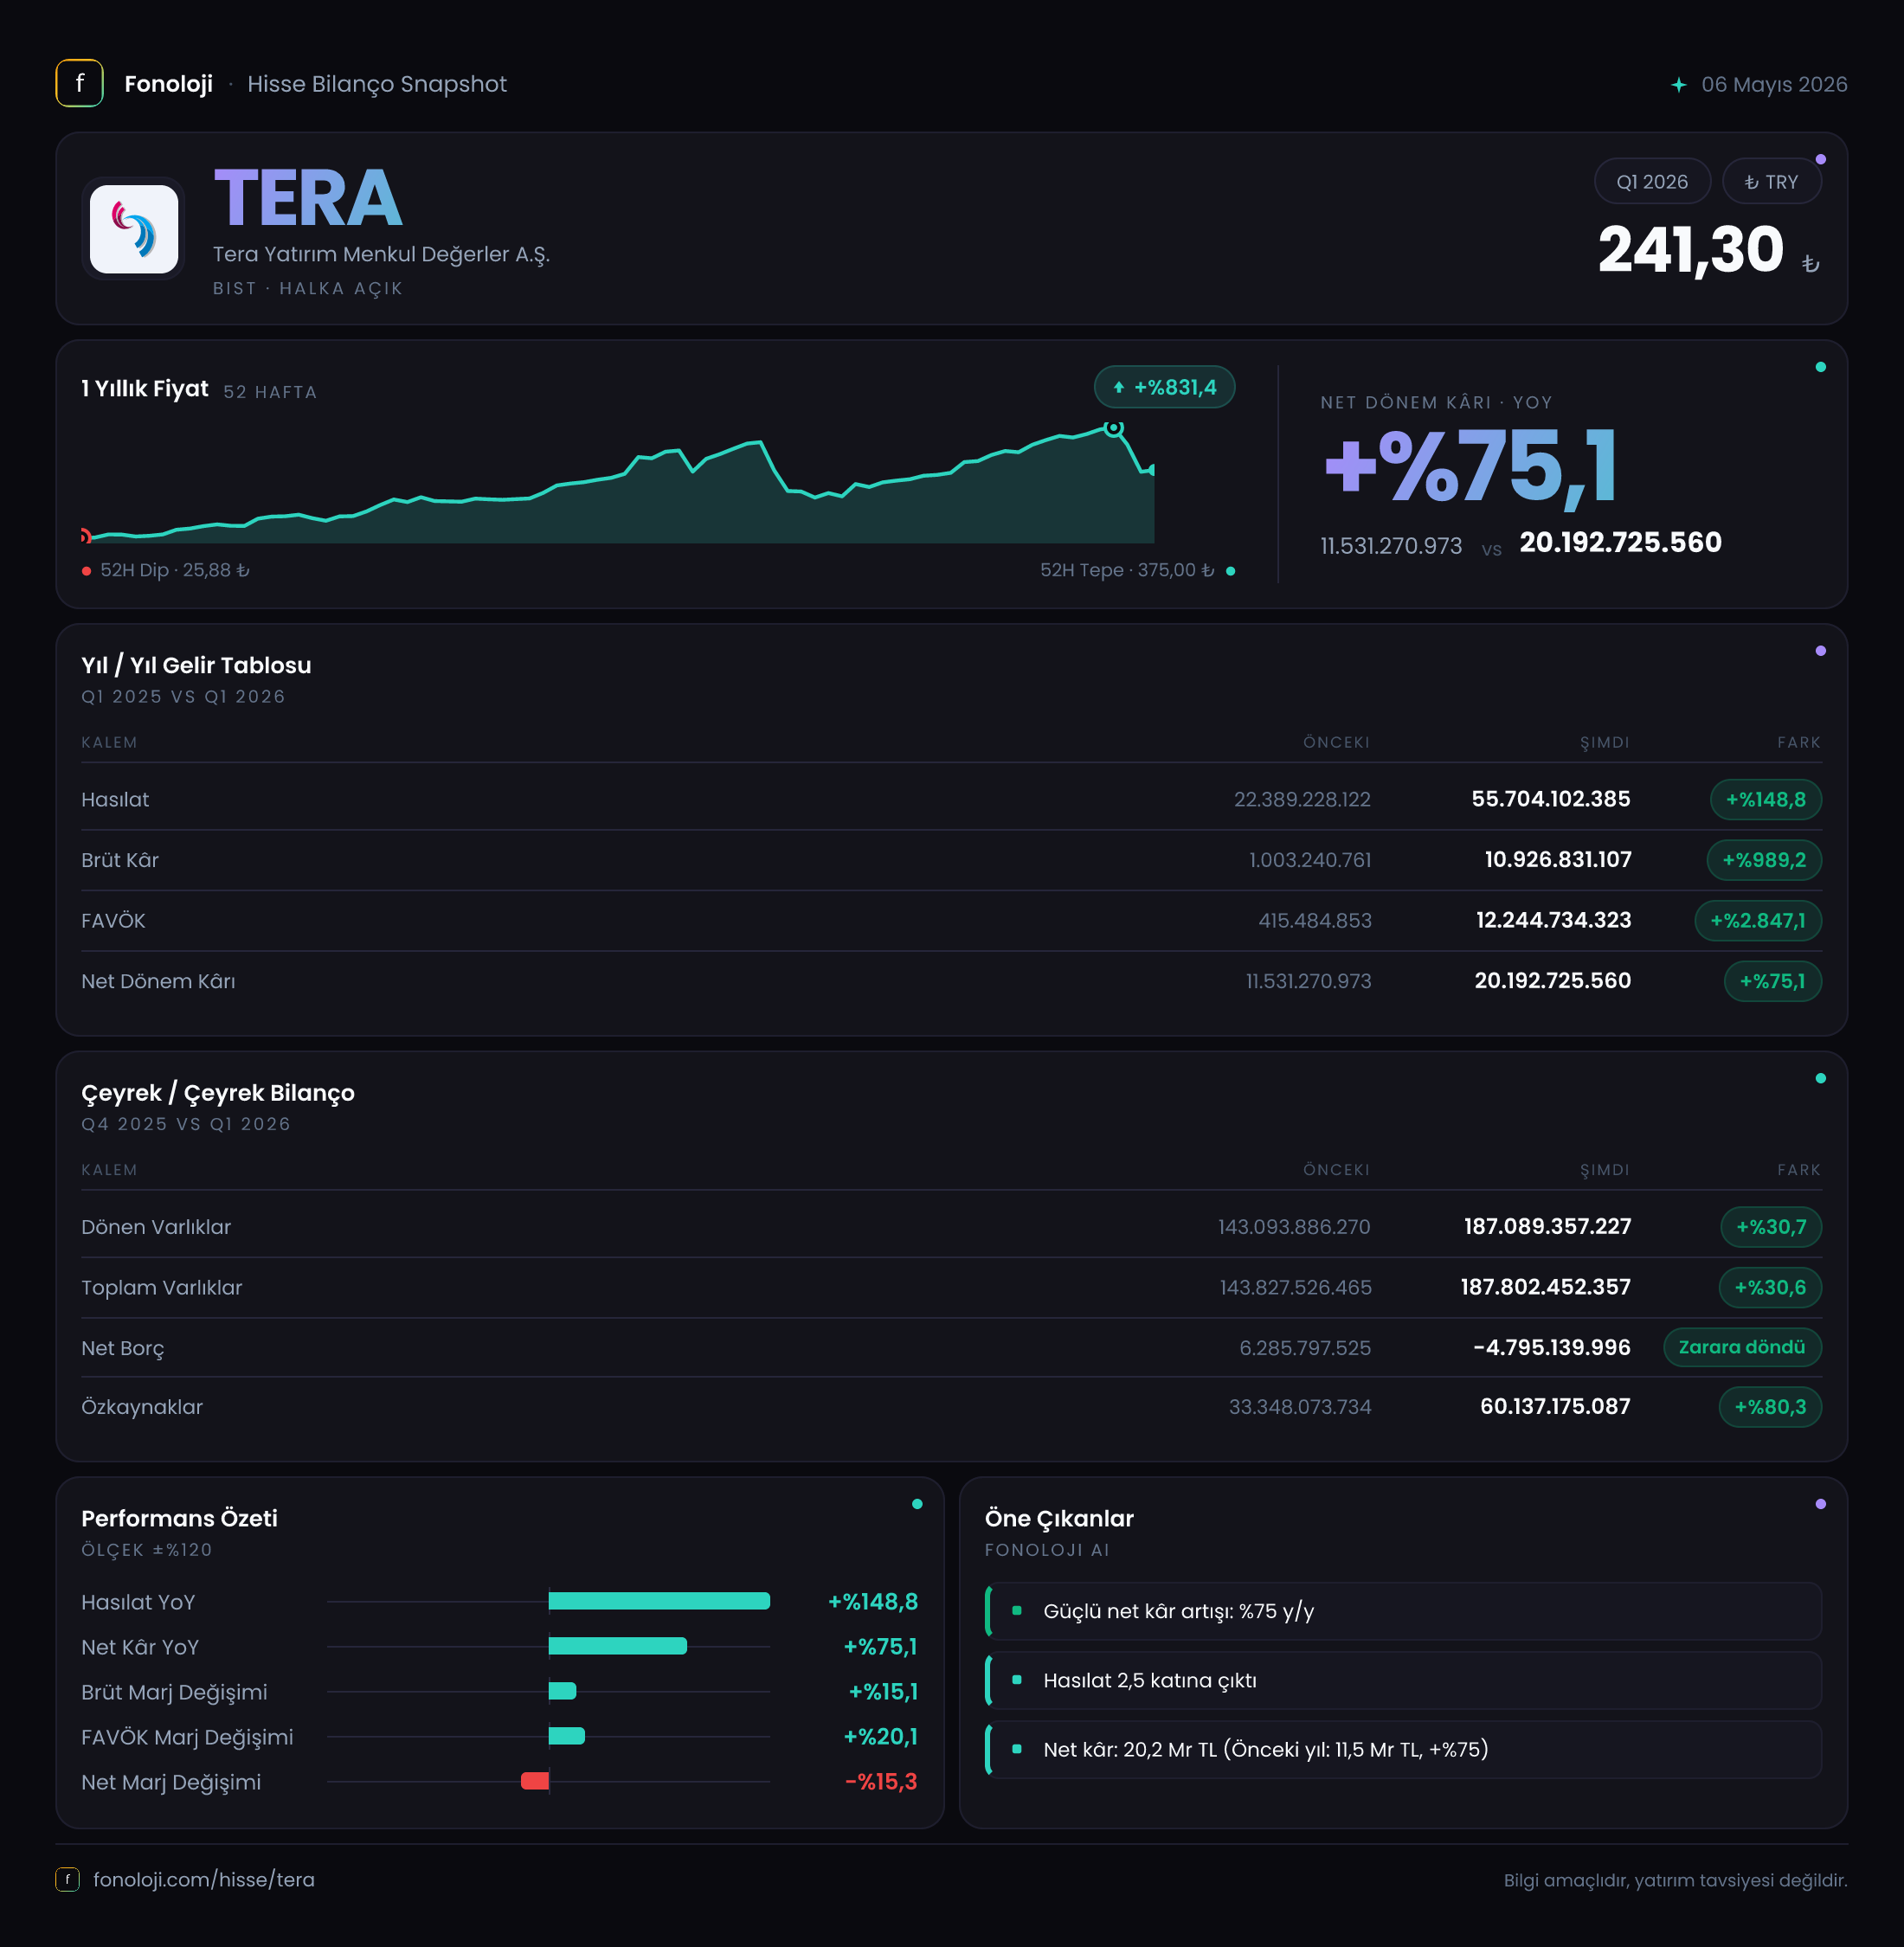The image size is (1904, 1947).
Task: Click the Brüt Marj Değişimi bar
Action: pos(562,1691)
